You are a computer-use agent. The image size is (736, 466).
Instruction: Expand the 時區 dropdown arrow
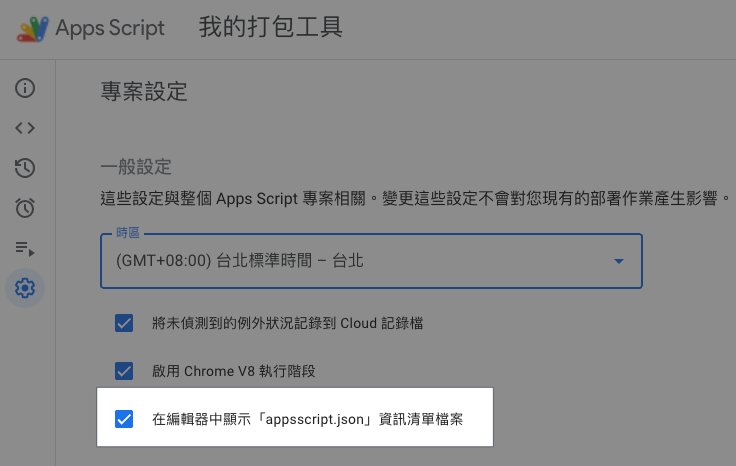[x=619, y=261]
